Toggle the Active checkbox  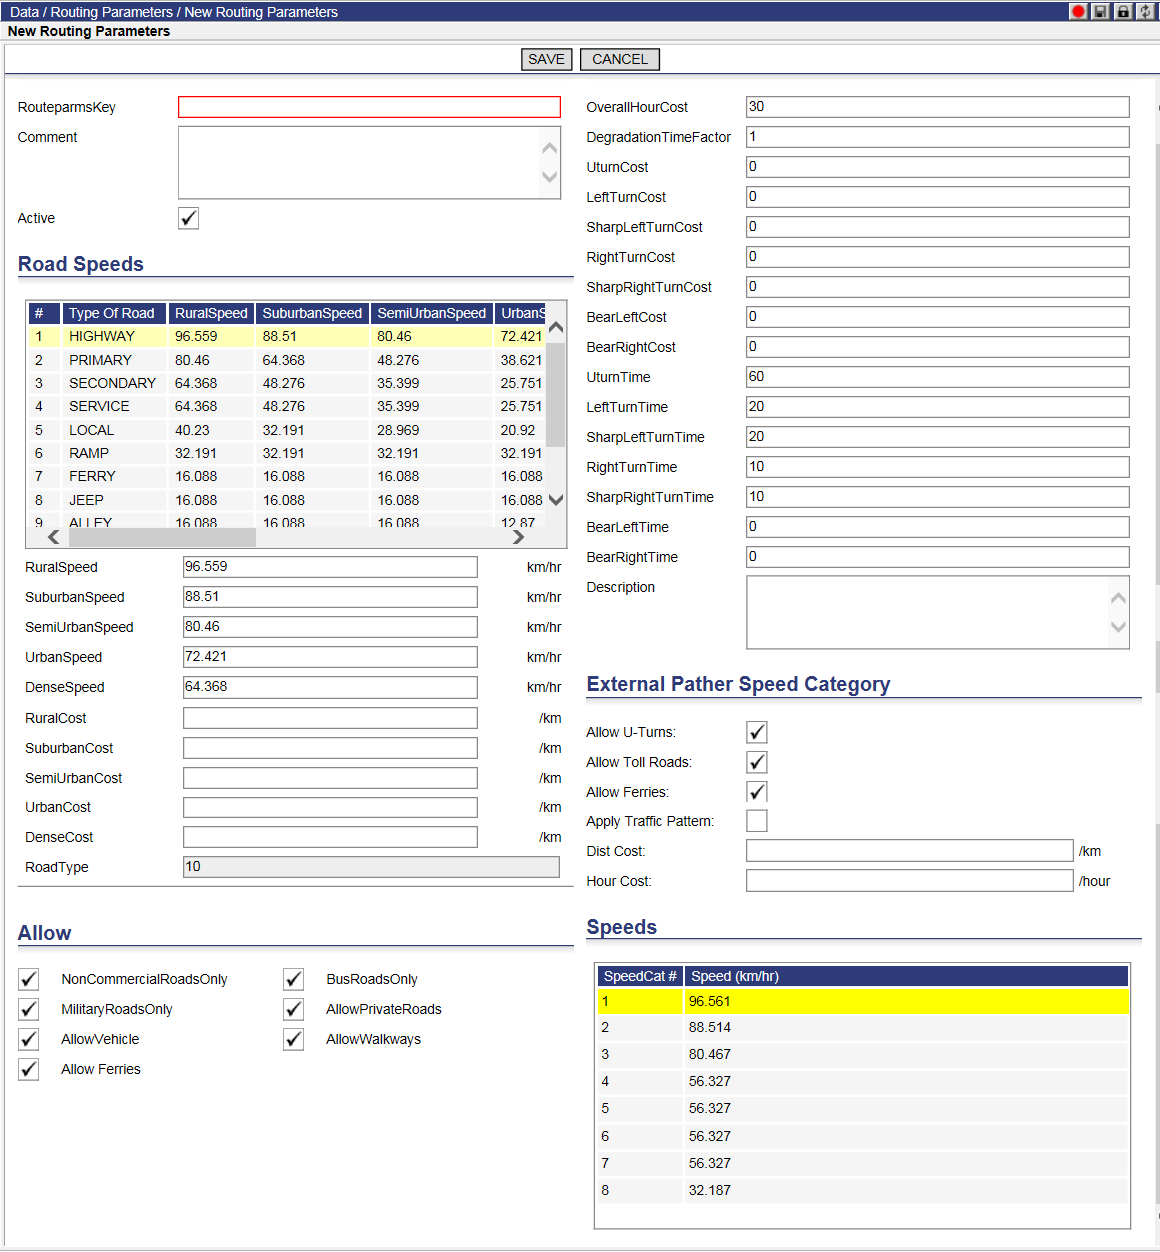188,218
